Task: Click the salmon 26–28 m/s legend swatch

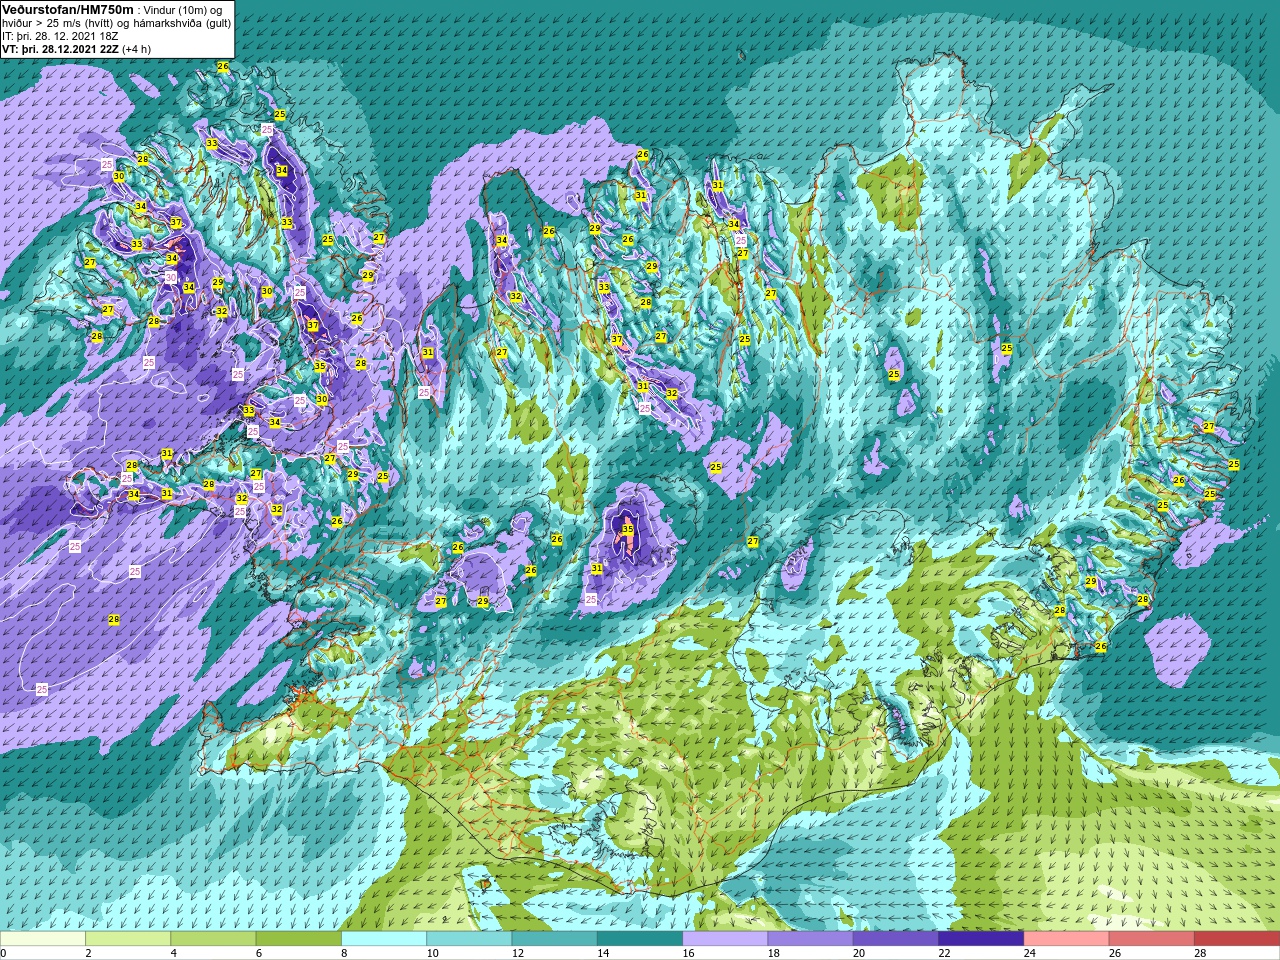Action: point(1151,939)
